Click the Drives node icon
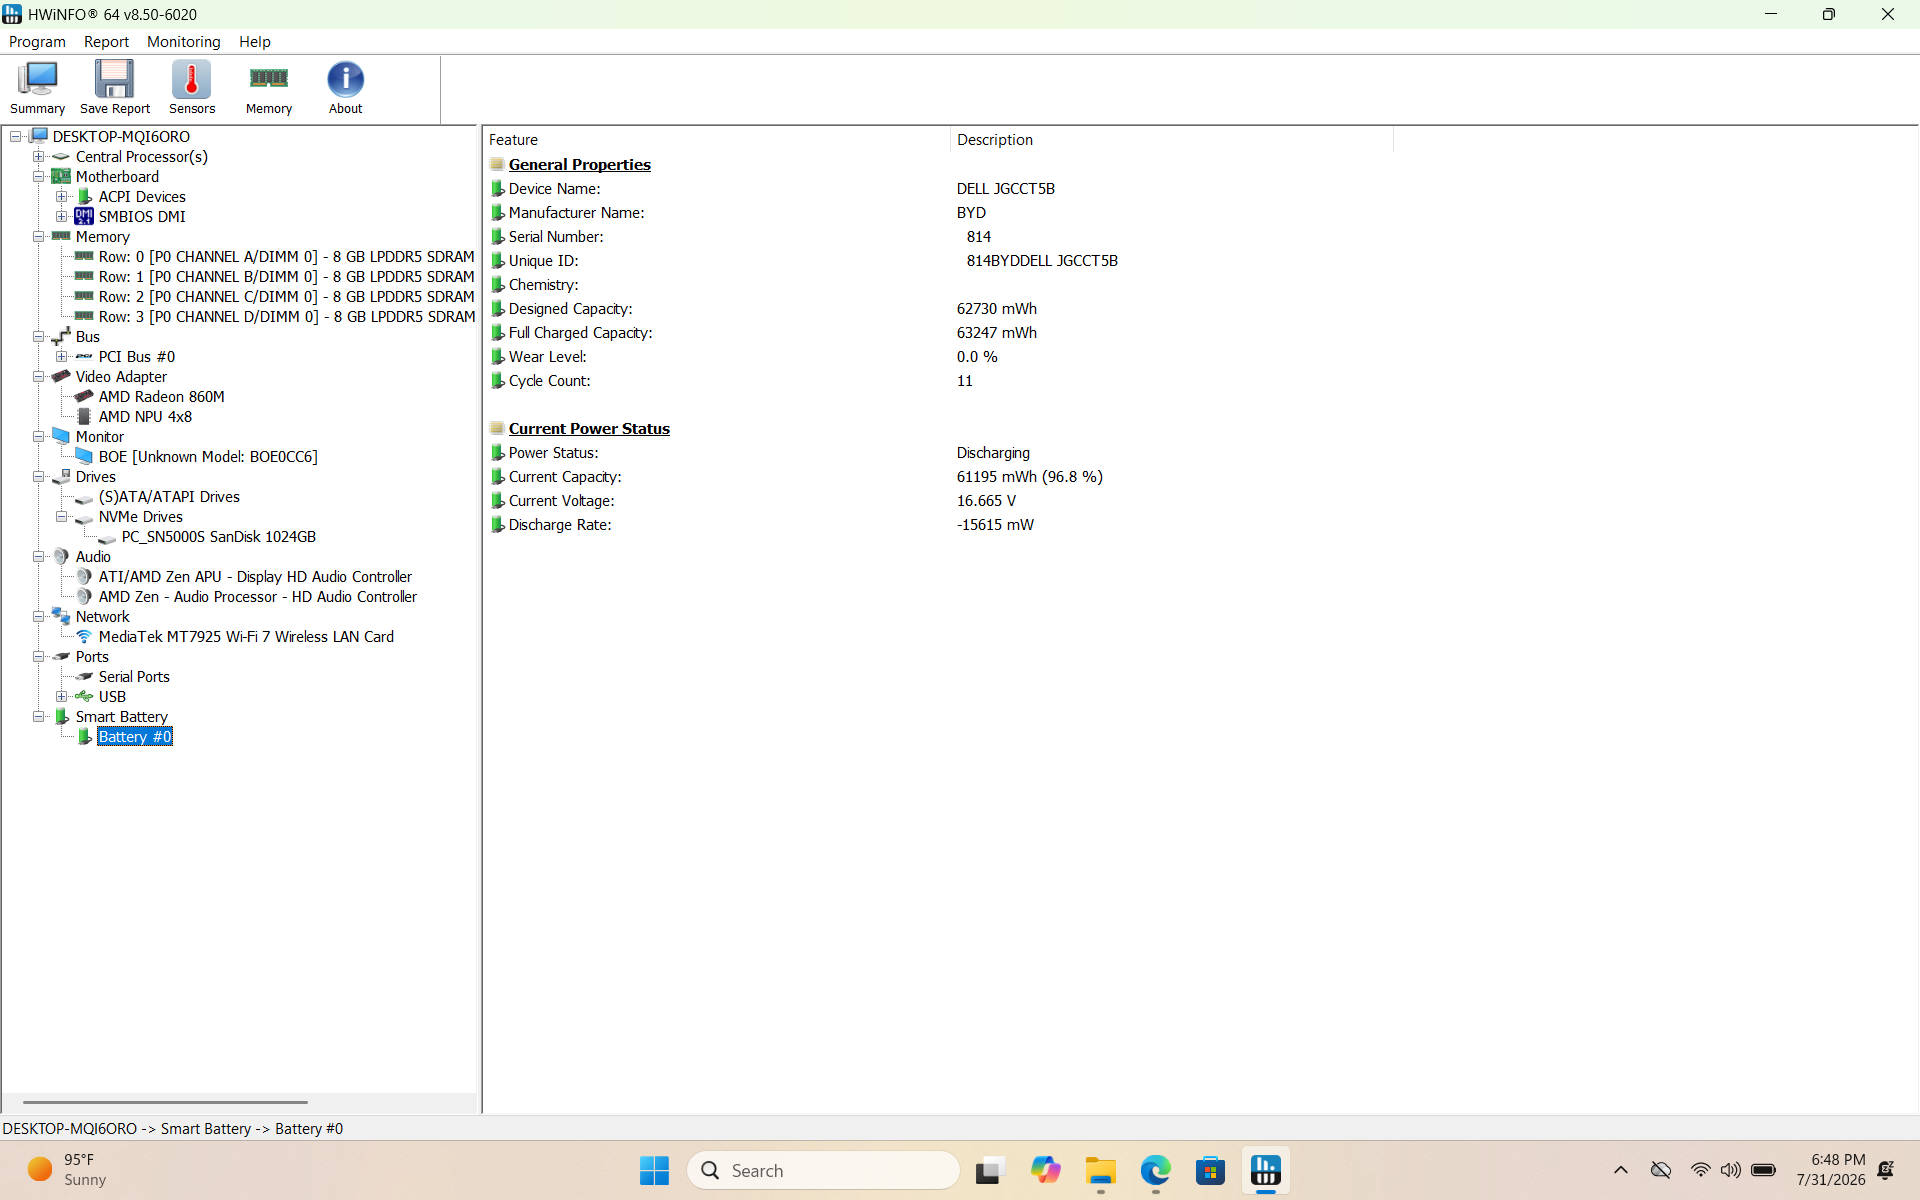 [61, 477]
